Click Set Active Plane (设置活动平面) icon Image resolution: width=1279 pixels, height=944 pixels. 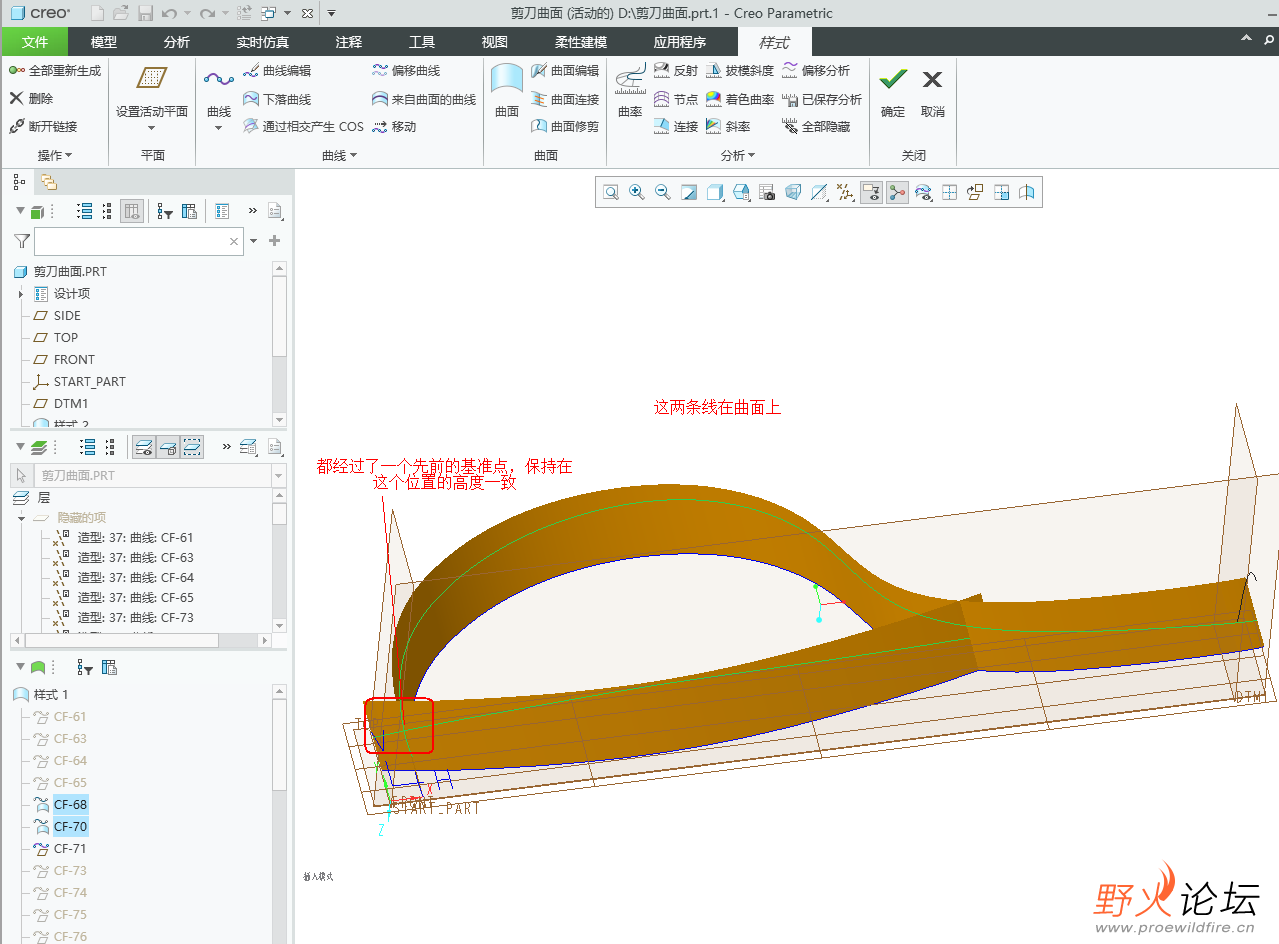point(152,79)
